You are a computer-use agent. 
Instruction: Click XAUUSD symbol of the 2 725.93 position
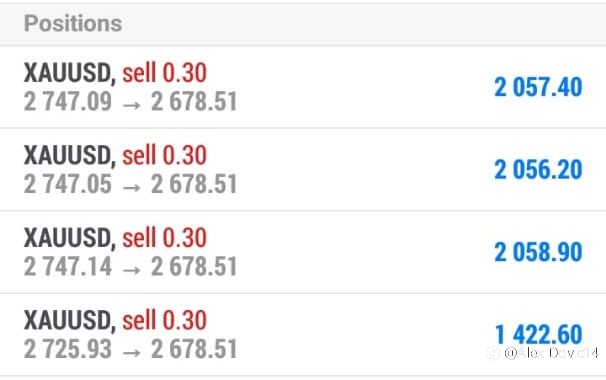70,320
